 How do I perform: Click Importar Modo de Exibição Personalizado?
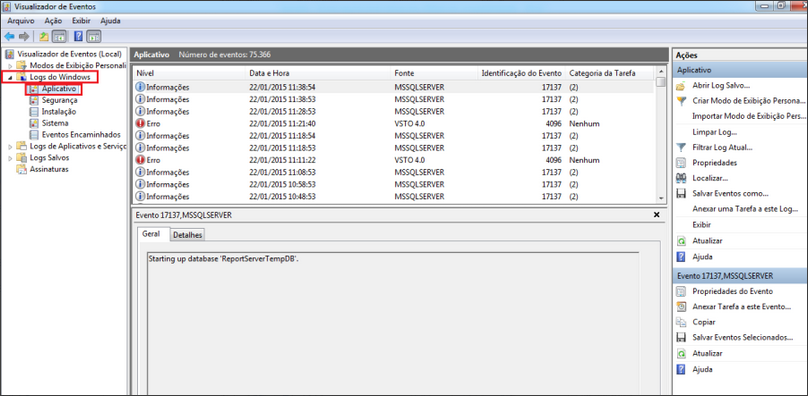[749, 117]
